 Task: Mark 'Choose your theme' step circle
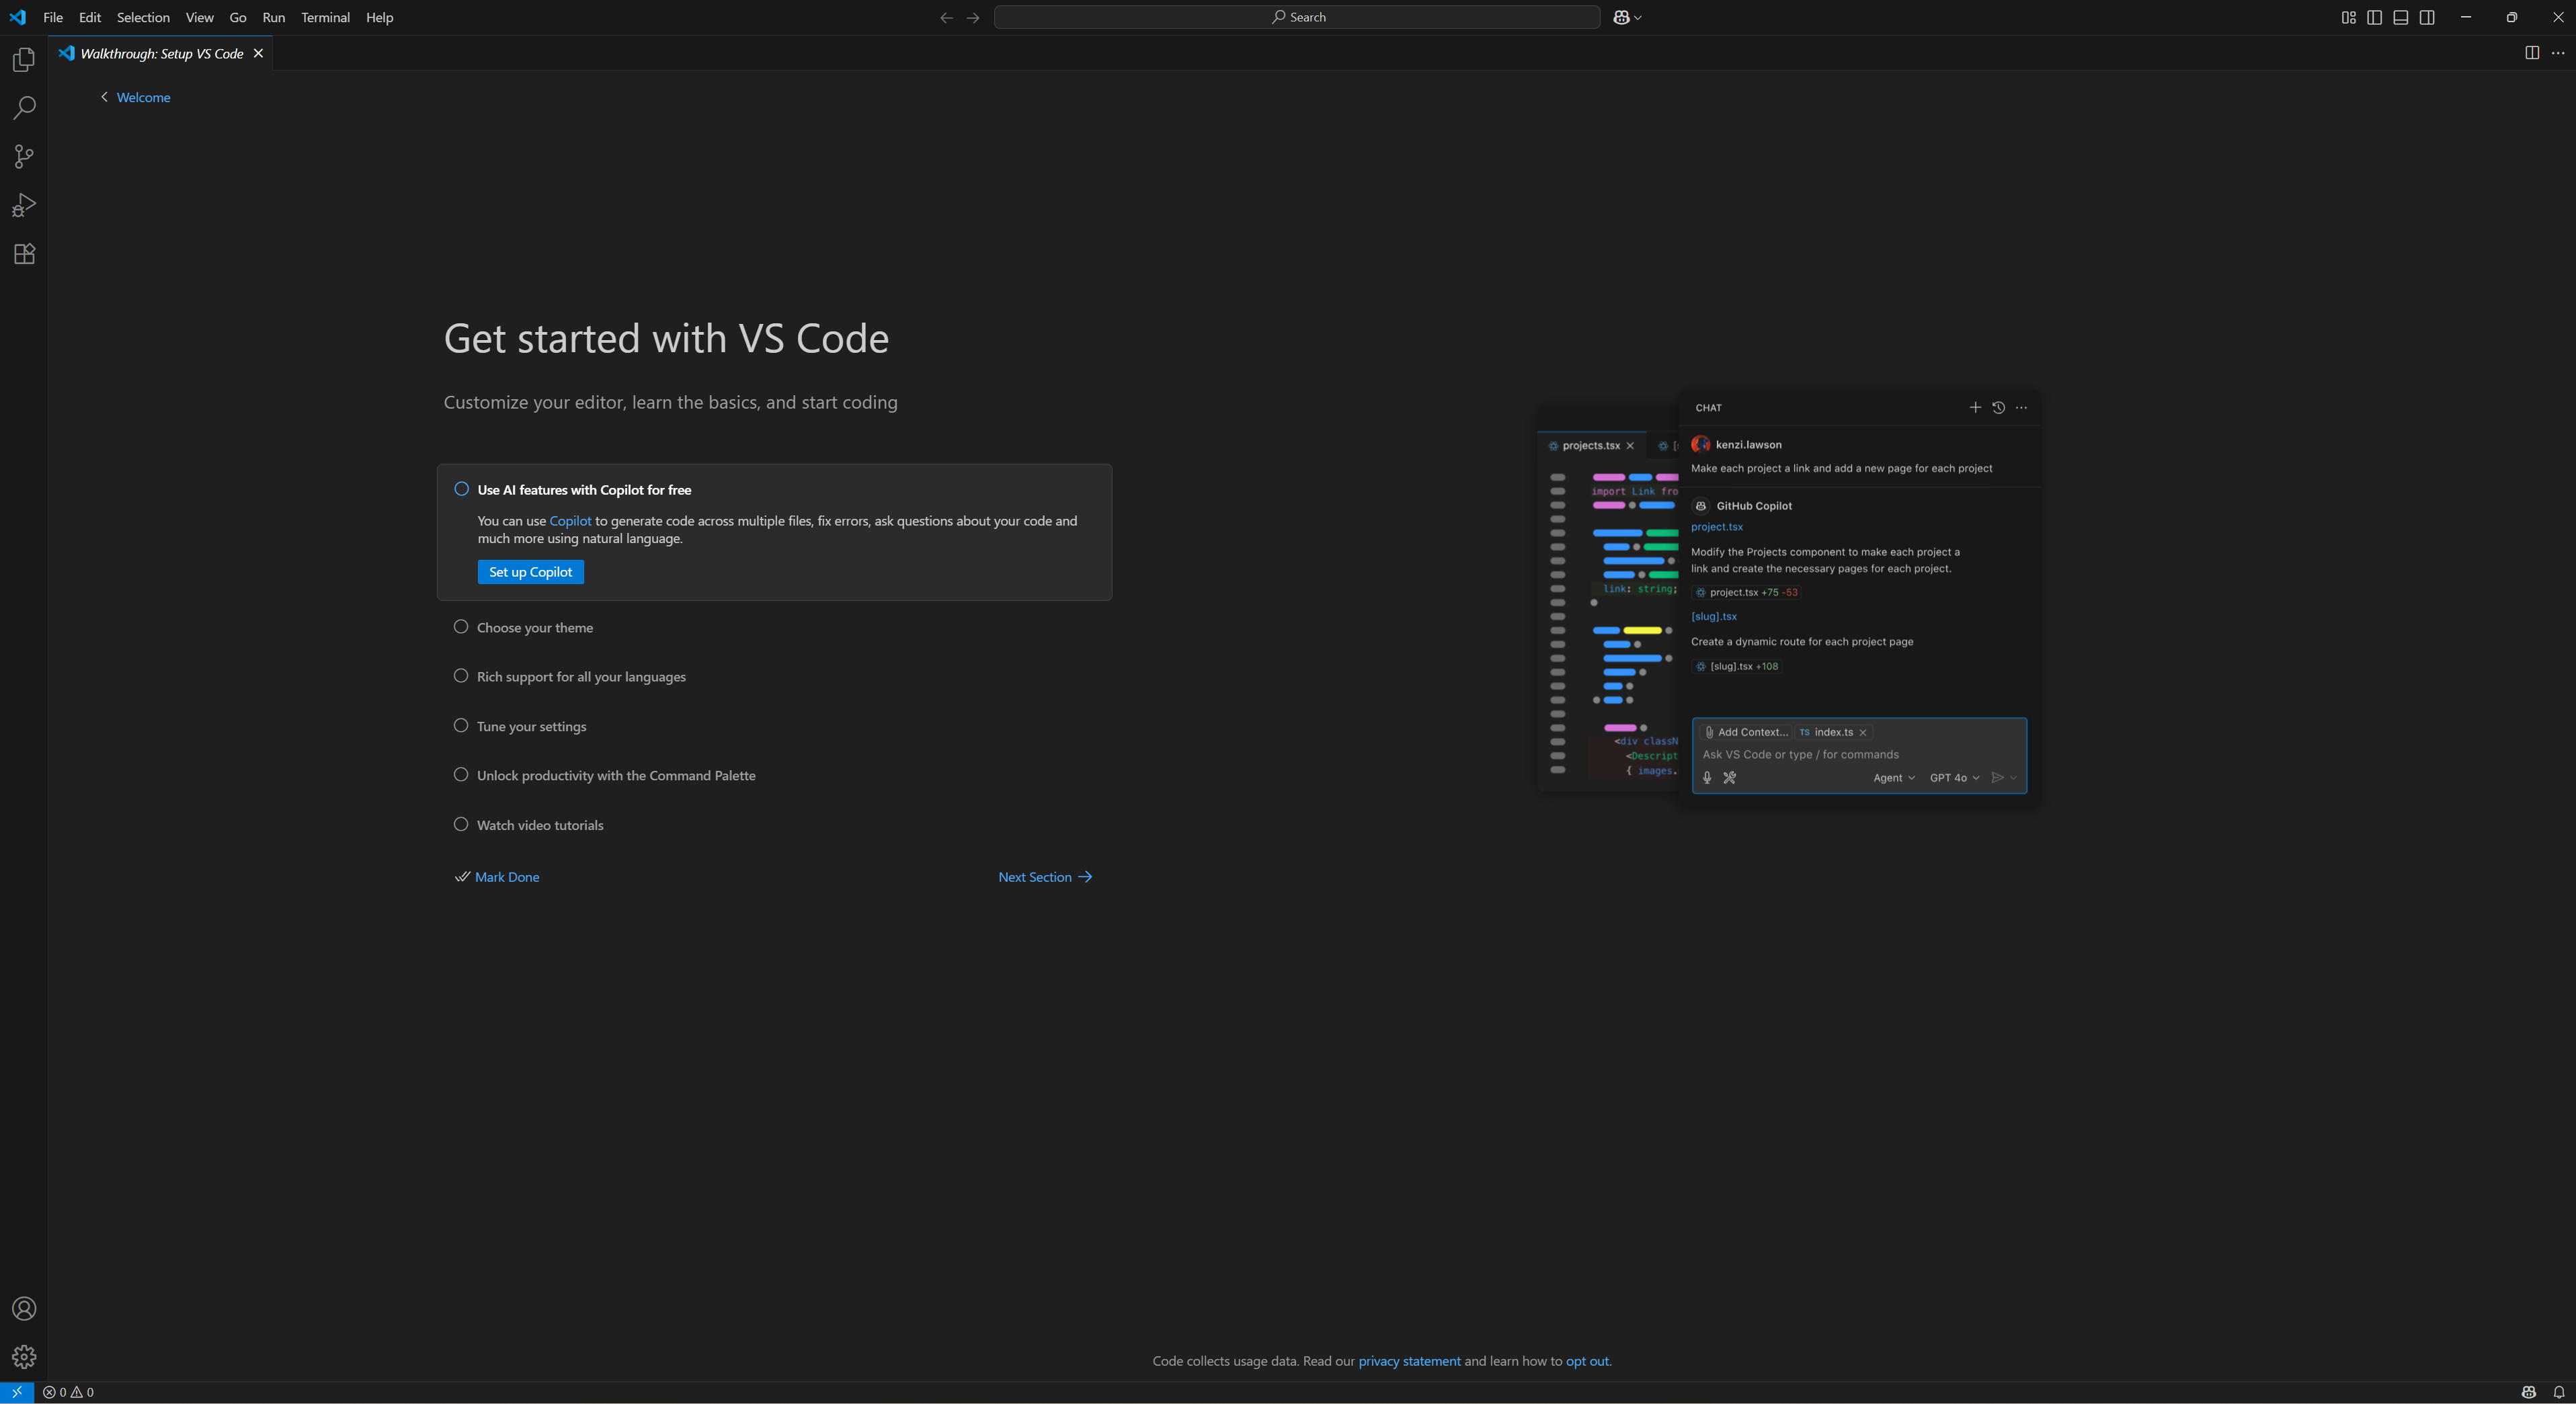461,627
